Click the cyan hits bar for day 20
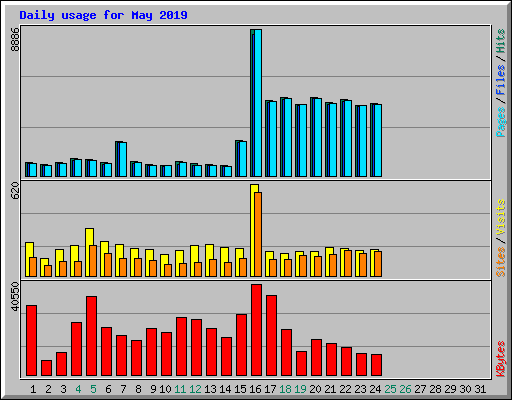The width and height of the screenshot is (512, 400). point(318,138)
